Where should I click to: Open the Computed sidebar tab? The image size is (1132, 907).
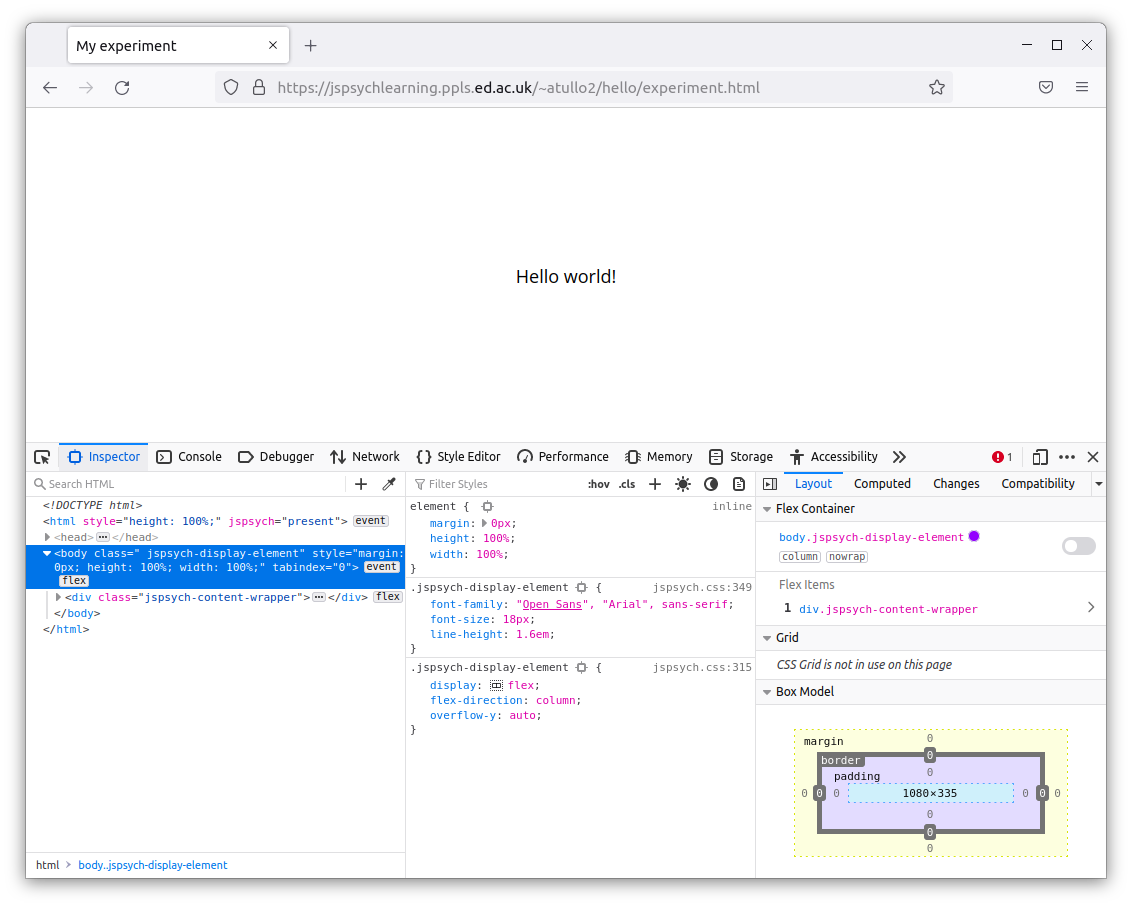pos(882,484)
